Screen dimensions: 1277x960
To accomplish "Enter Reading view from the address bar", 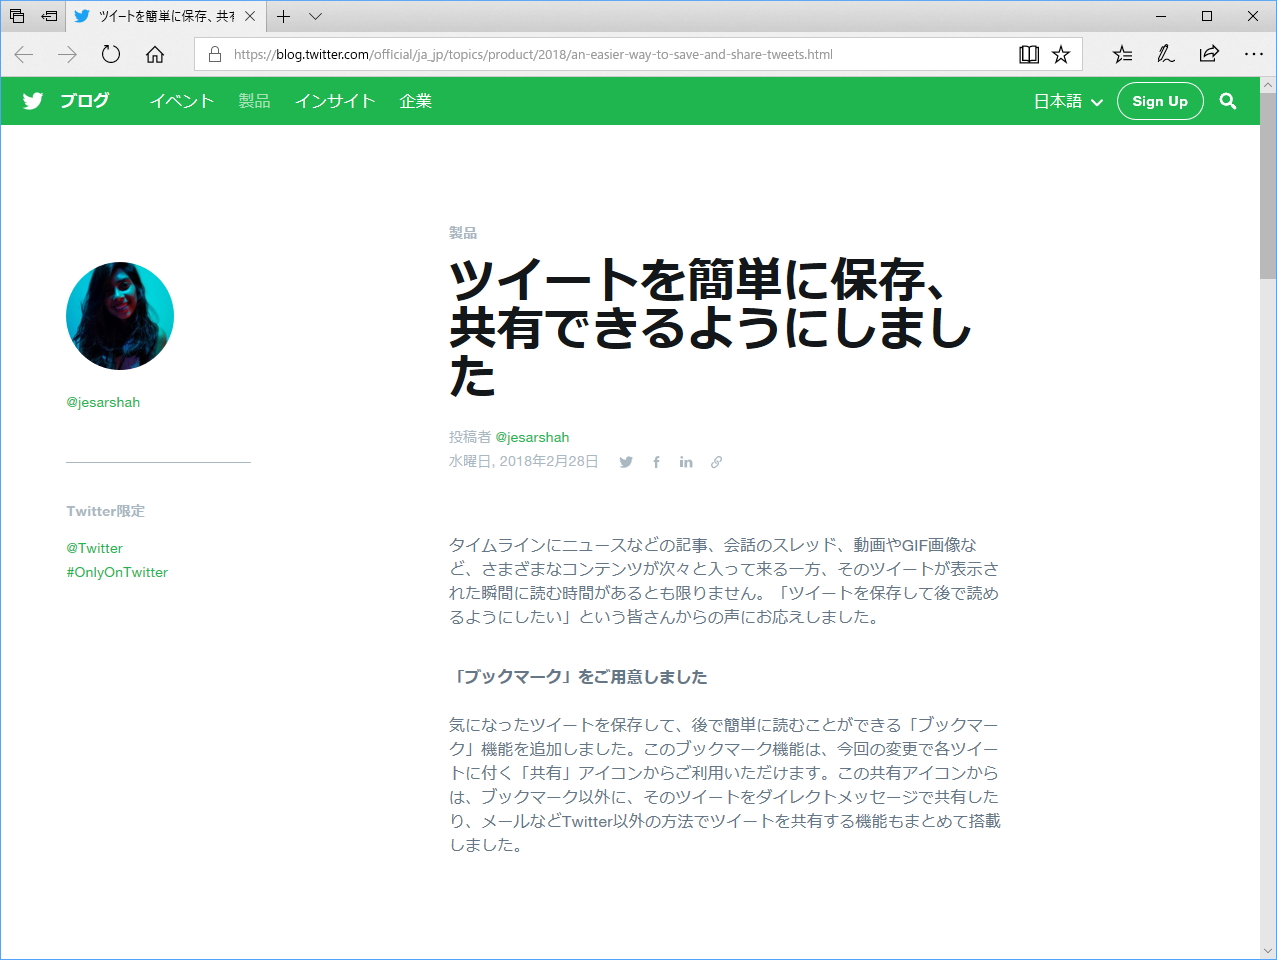I will 1028,54.
